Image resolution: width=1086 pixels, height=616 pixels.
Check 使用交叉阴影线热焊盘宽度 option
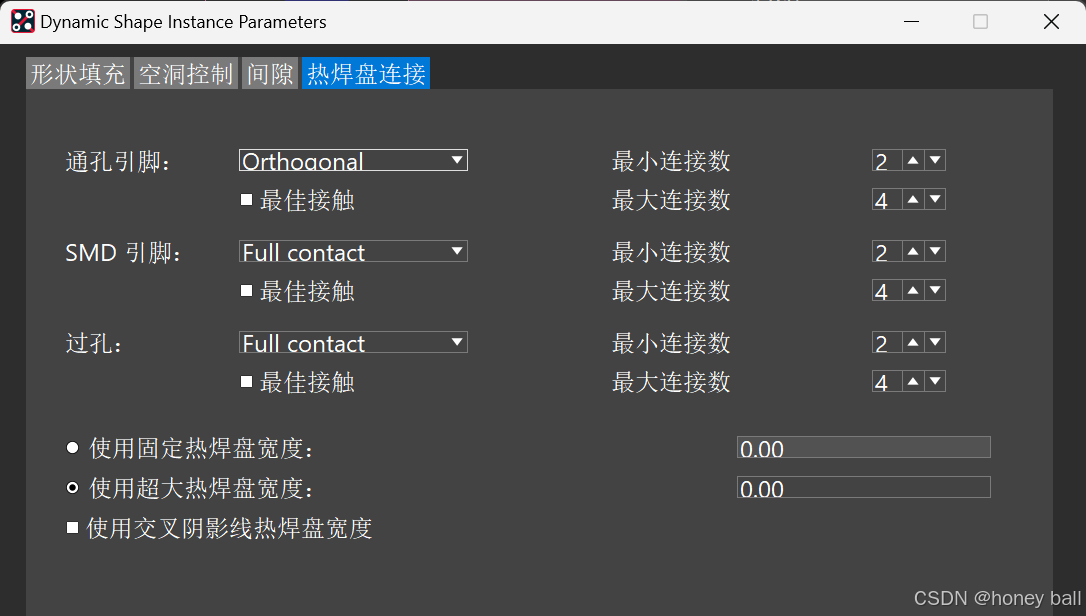[x=73, y=528]
